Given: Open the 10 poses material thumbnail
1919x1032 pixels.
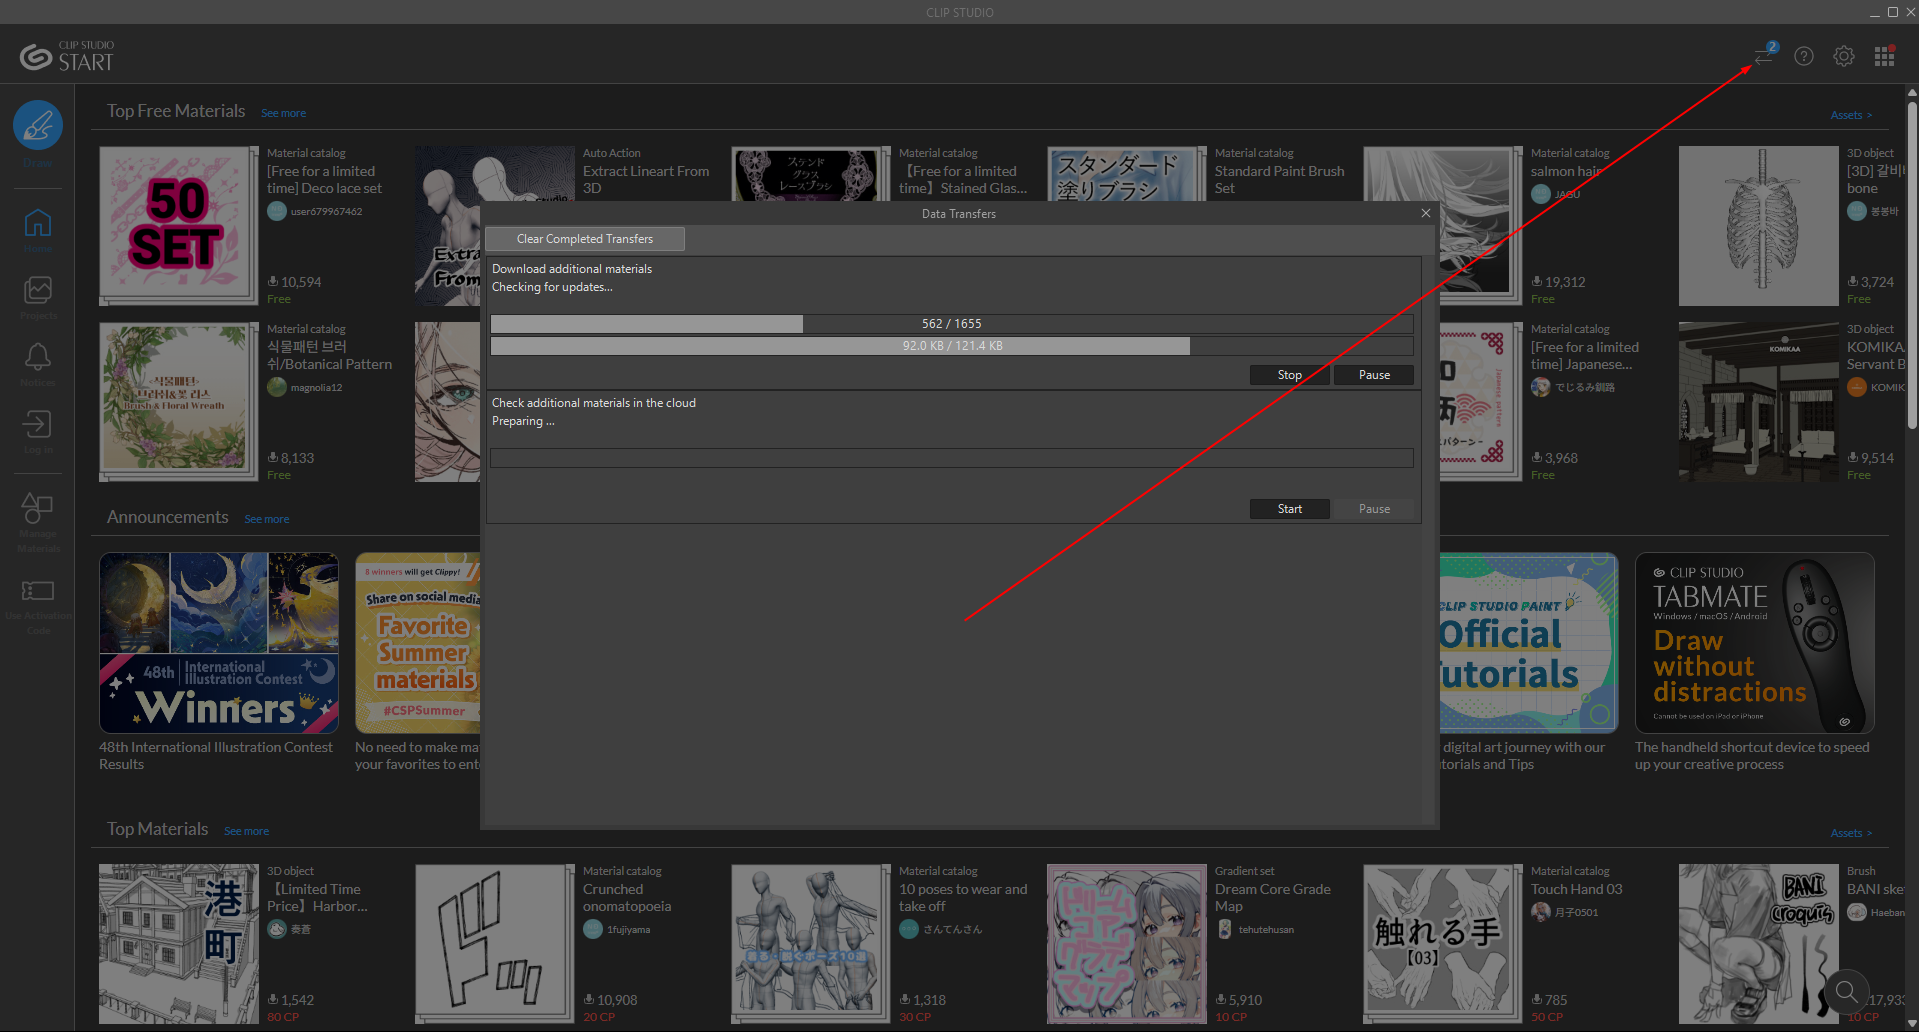Looking at the screenshot, I should [x=811, y=944].
